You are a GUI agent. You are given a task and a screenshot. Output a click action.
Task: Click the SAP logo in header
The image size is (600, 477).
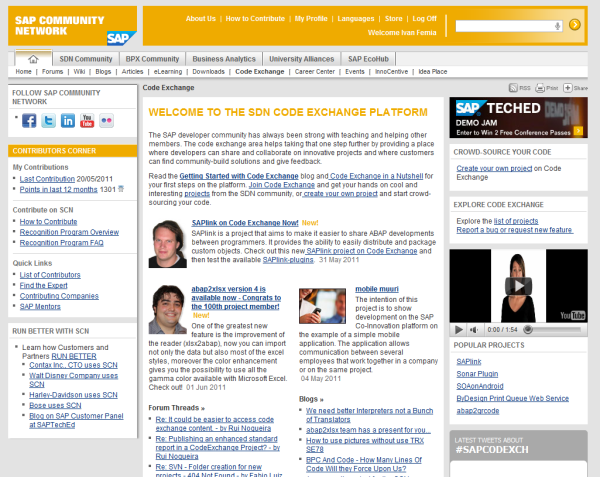121,37
